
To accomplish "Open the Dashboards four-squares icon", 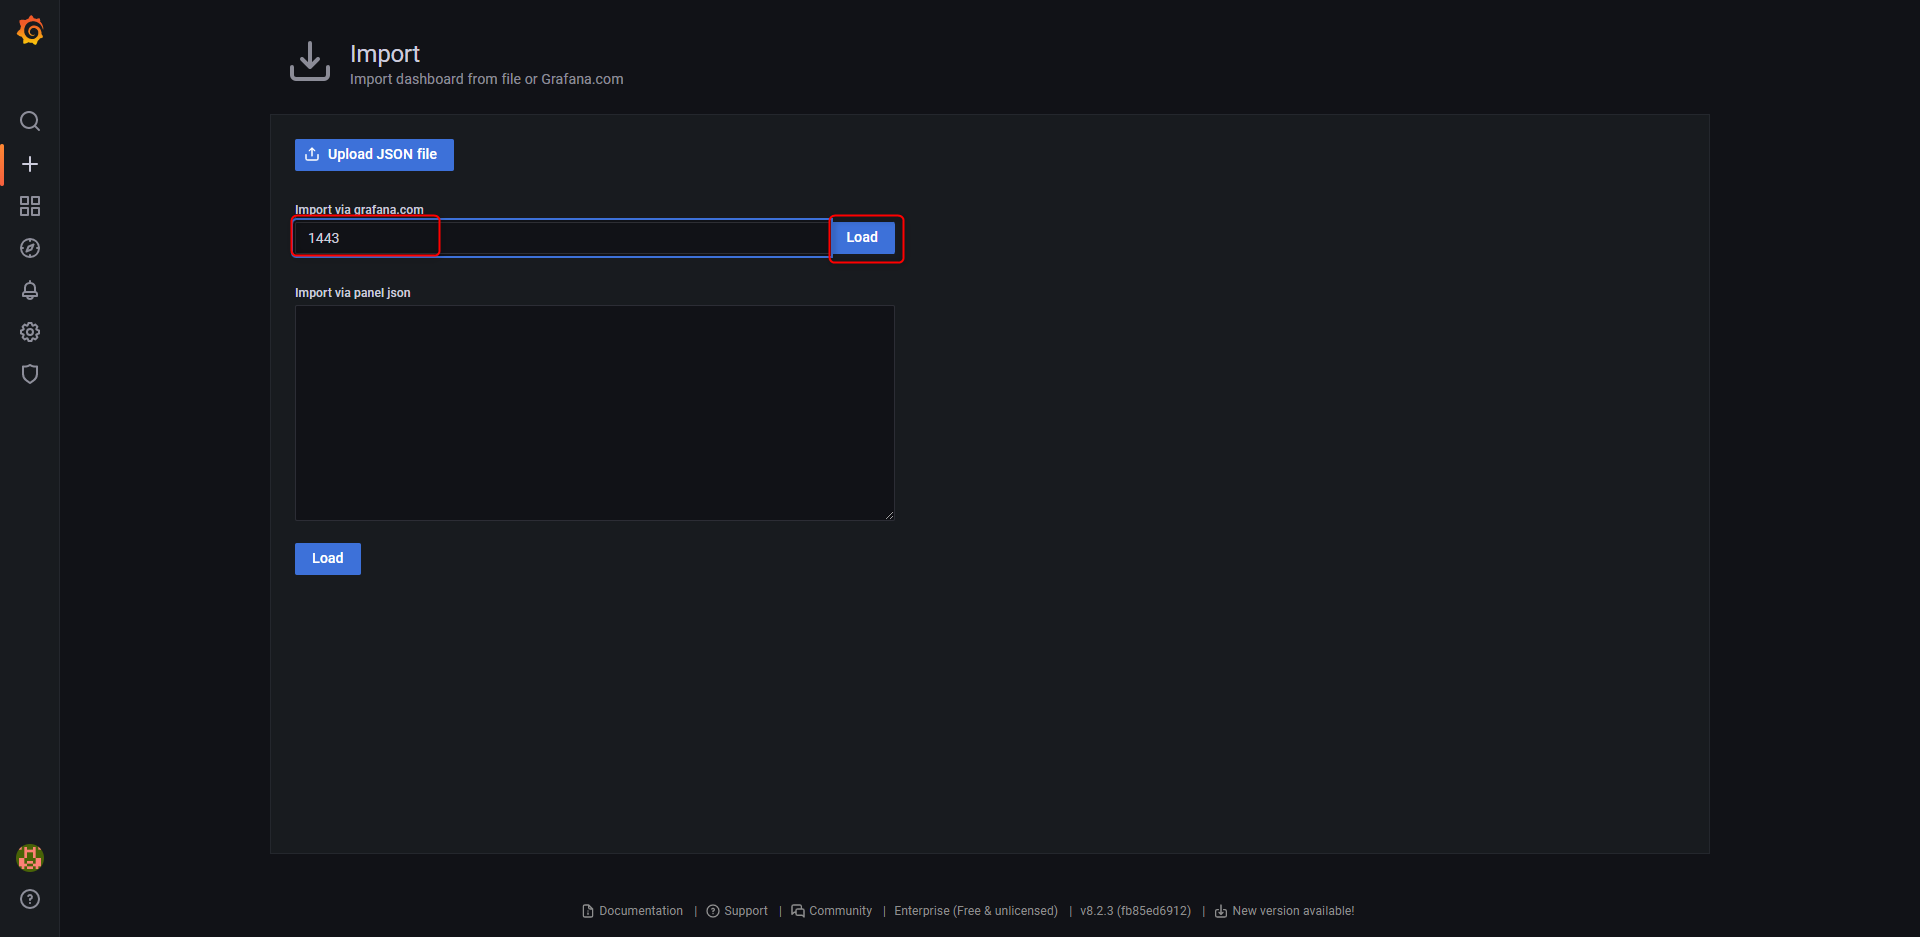I will (x=30, y=206).
